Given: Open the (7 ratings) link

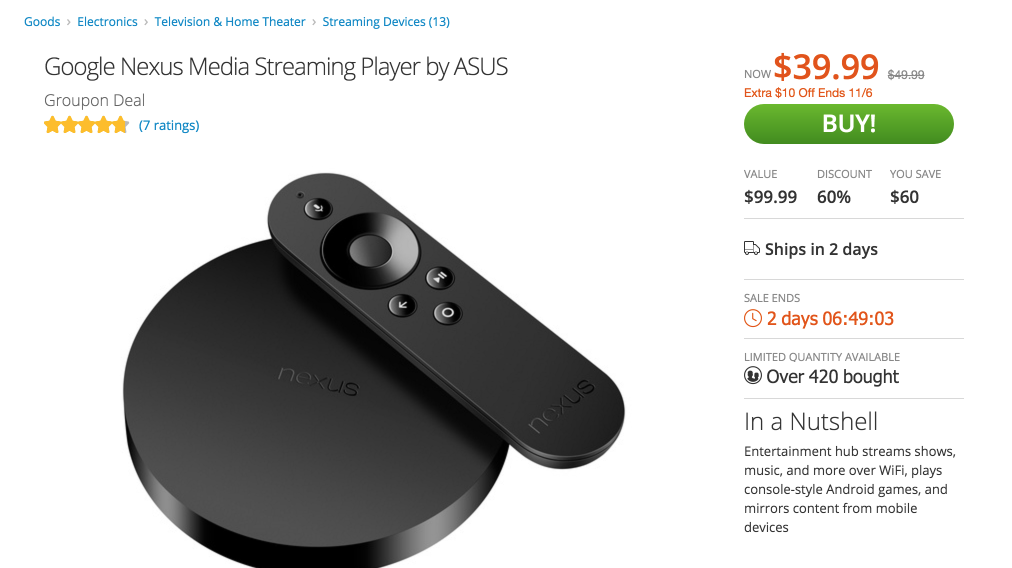Looking at the screenshot, I should click(x=169, y=125).
